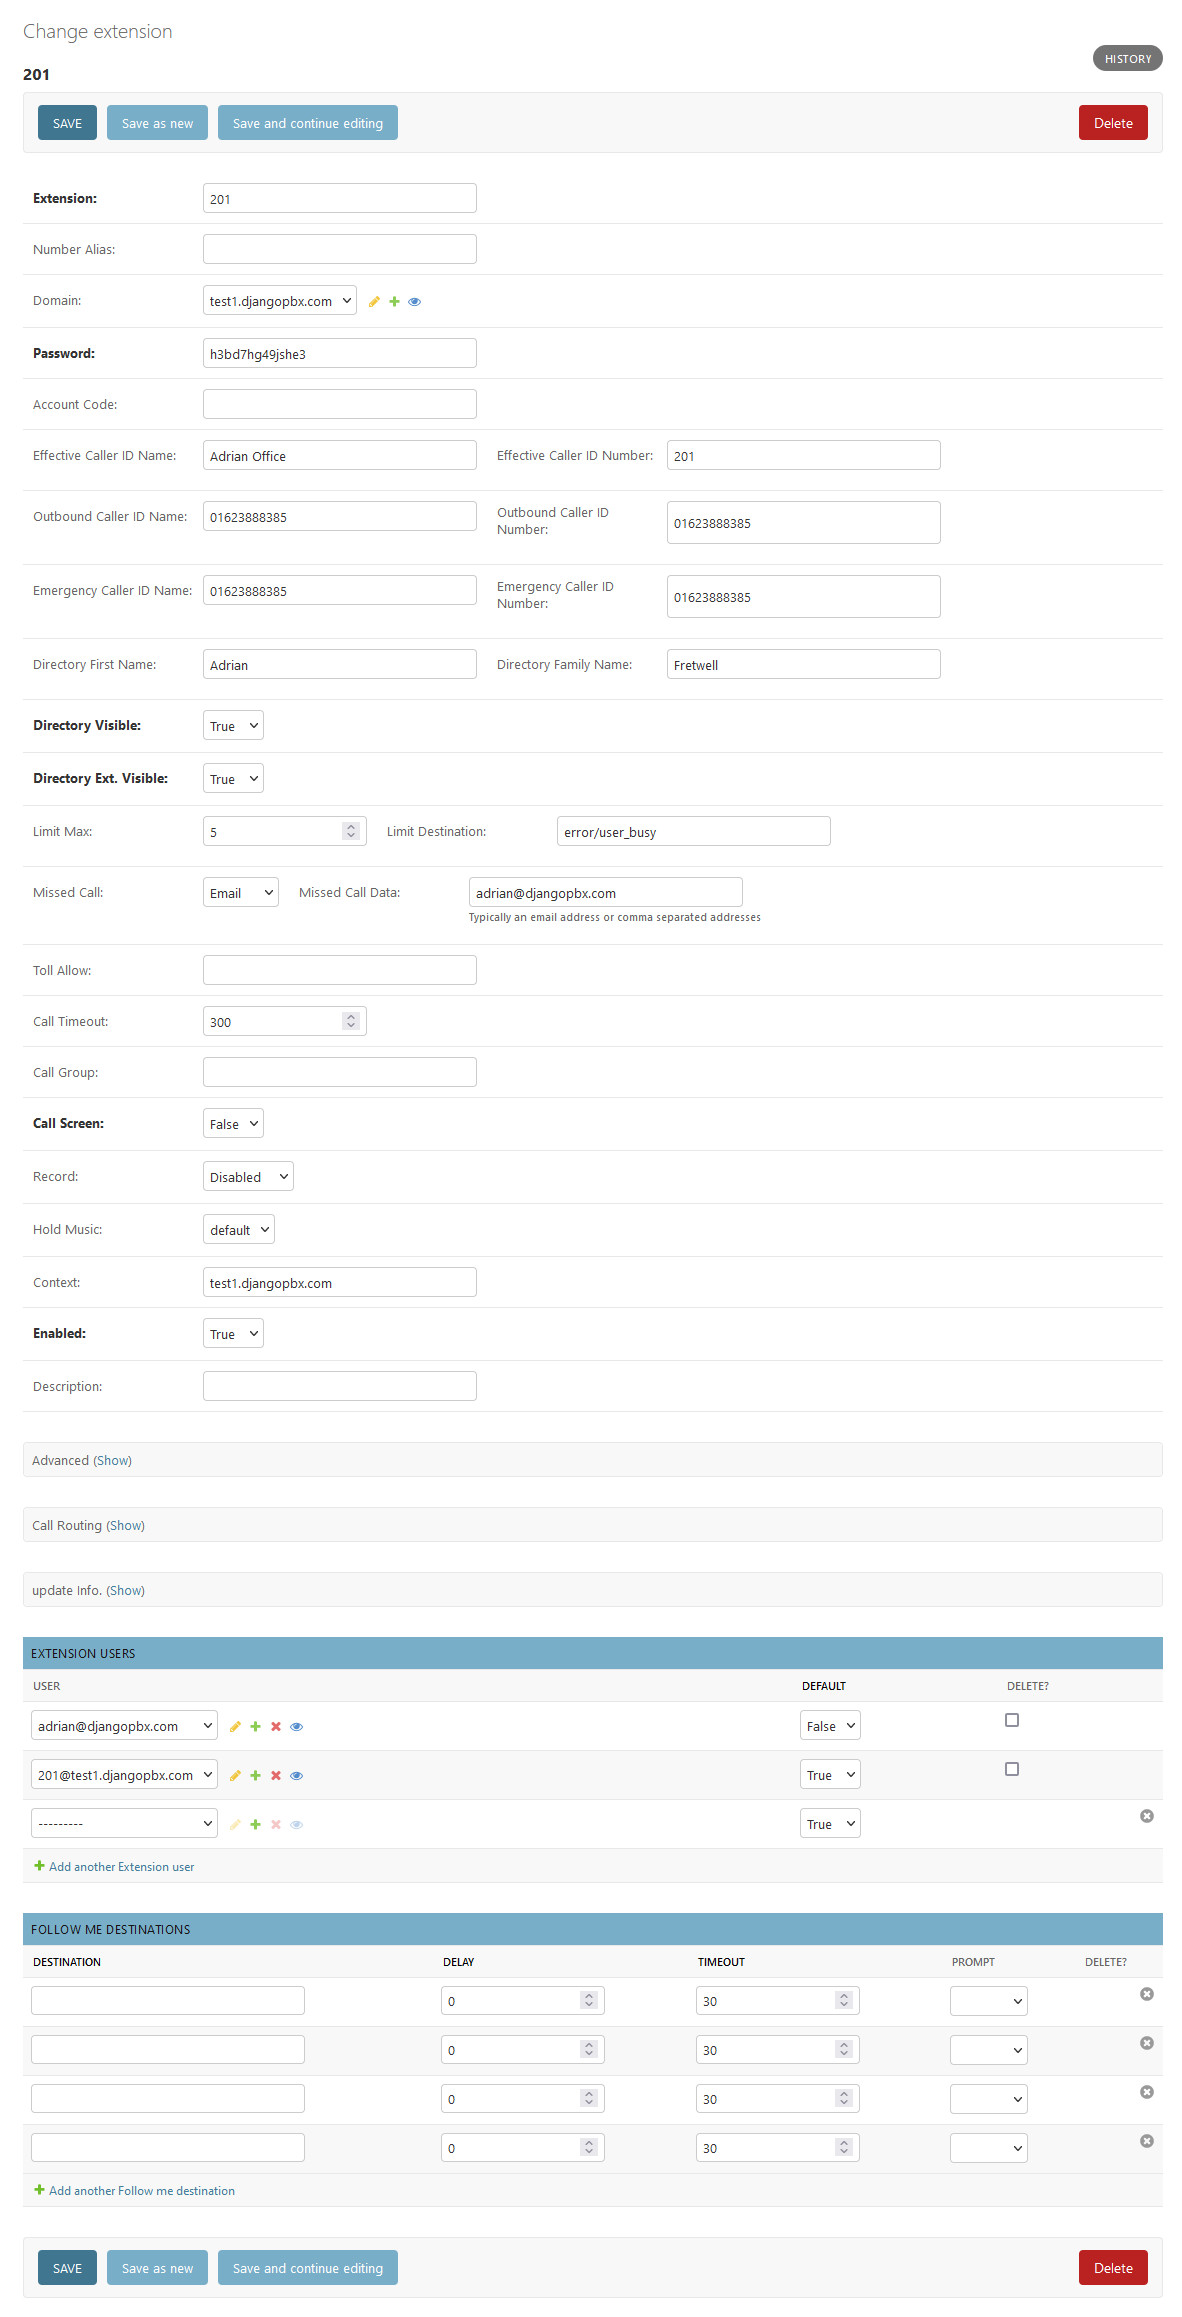Click the pencil icon next to Domain
The height and width of the screenshot is (2317, 1182).
point(374,302)
